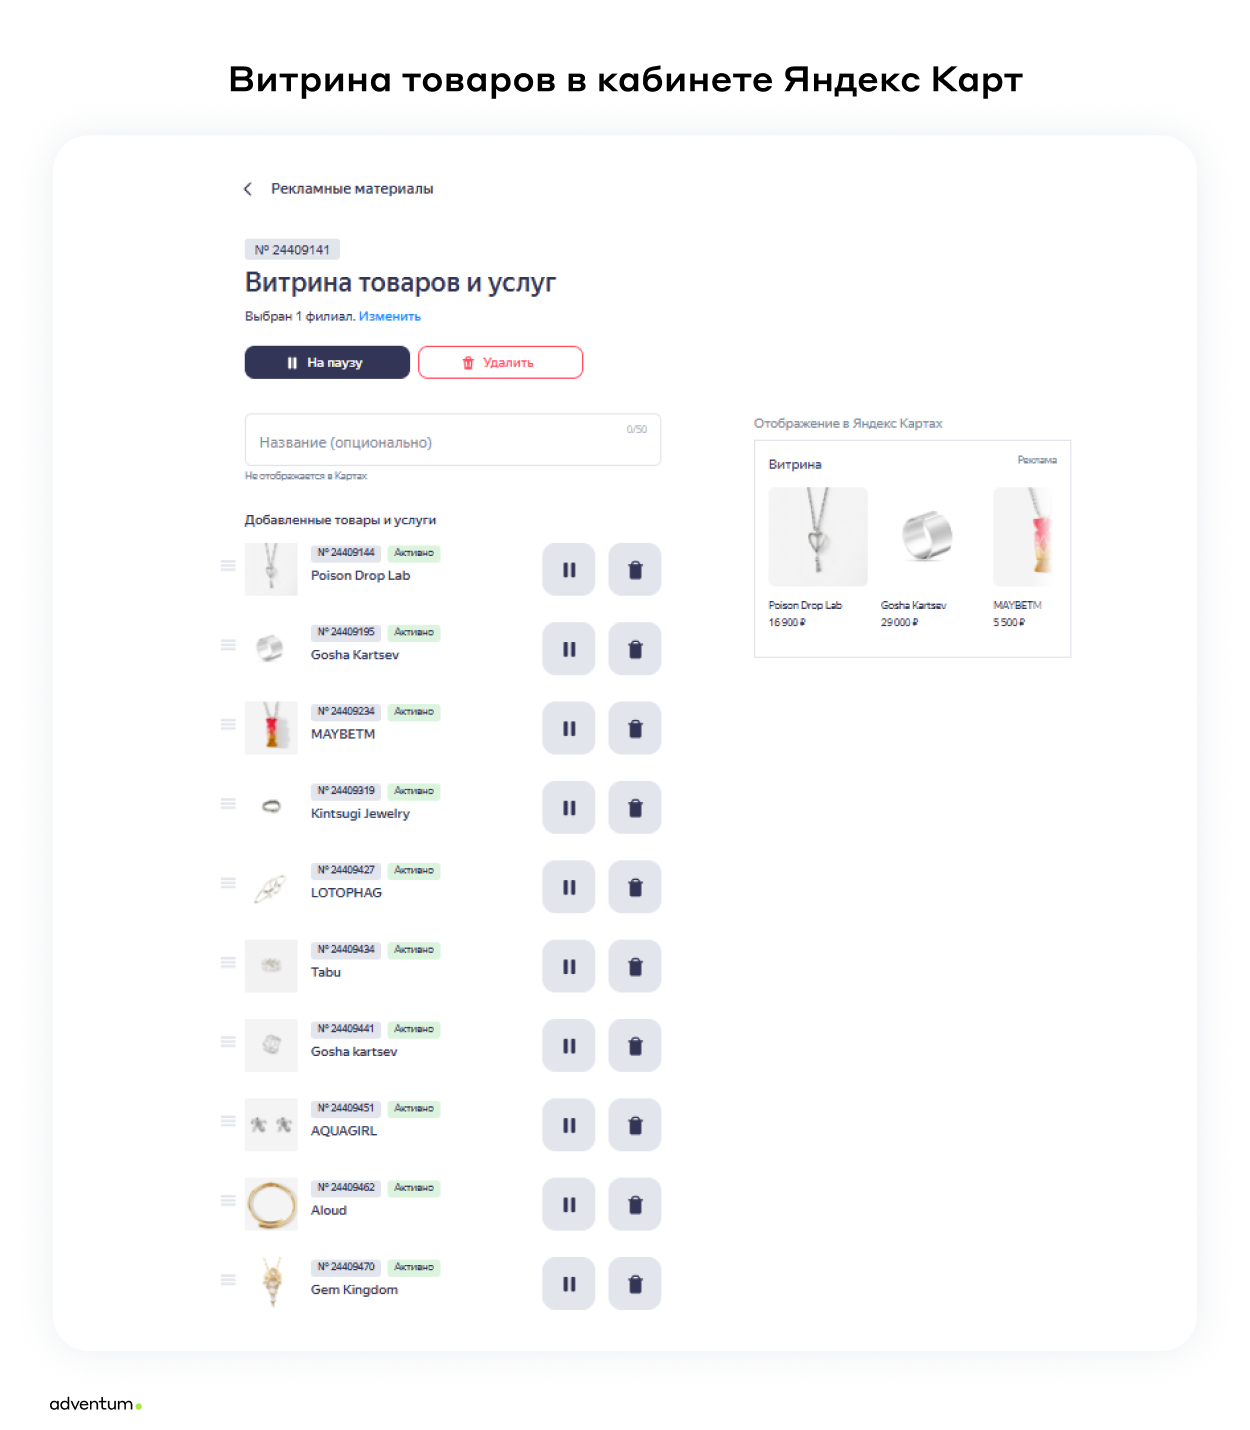
Task: Delete the Gosha Kartsev item with ID 24409195
Action: coord(634,649)
